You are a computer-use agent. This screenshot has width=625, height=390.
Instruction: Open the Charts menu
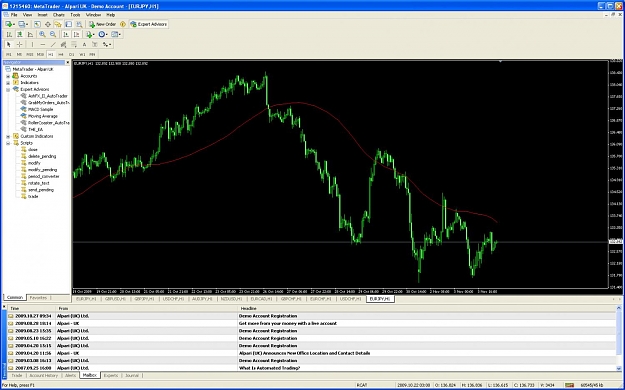click(58, 15)
